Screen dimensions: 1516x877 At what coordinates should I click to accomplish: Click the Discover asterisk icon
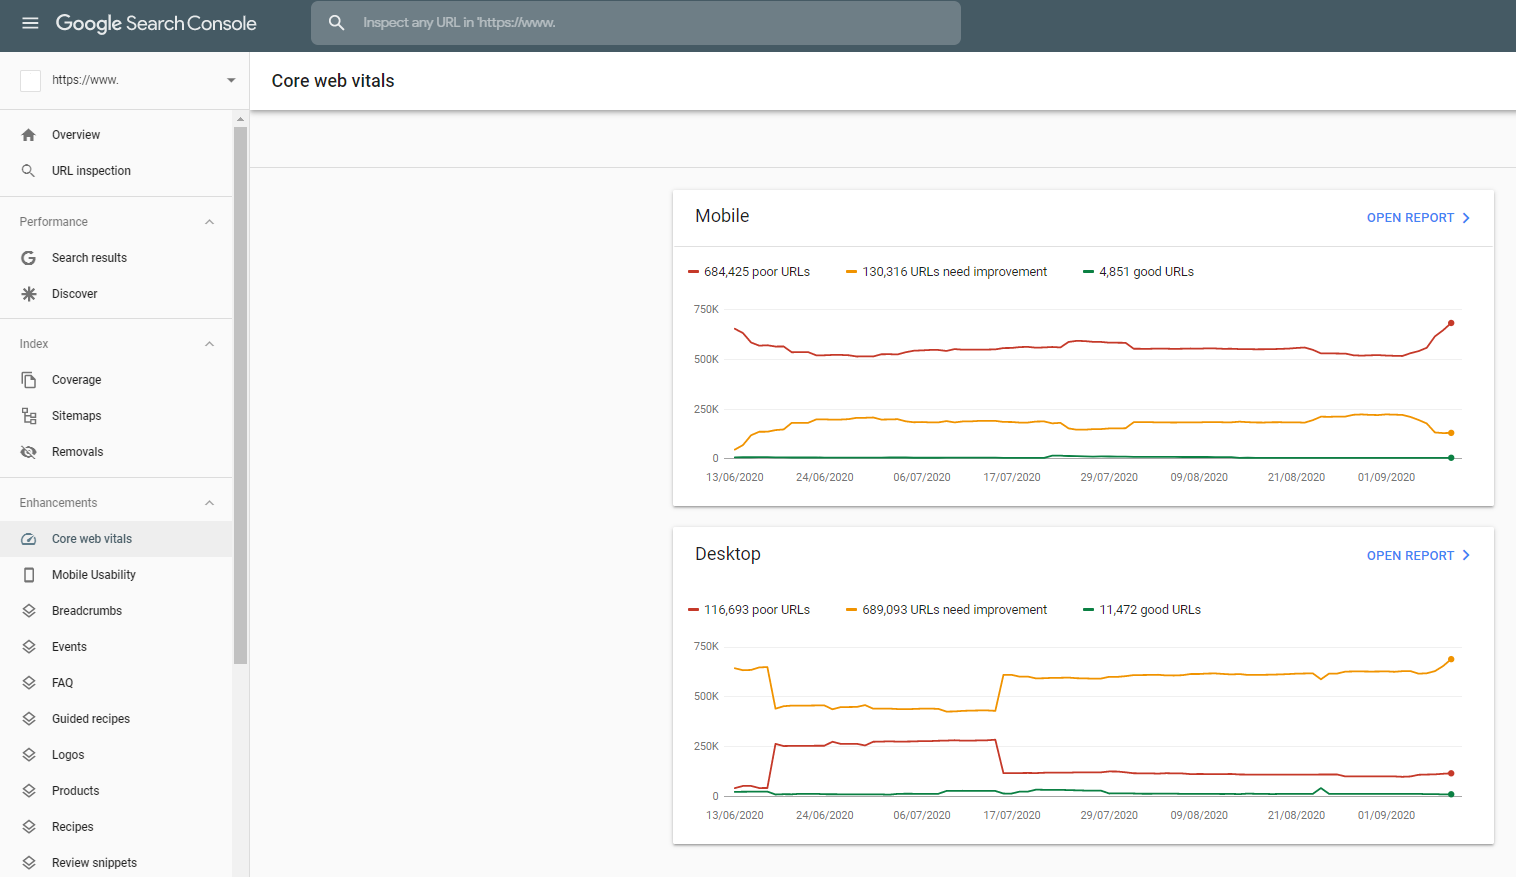coord(29,294)
